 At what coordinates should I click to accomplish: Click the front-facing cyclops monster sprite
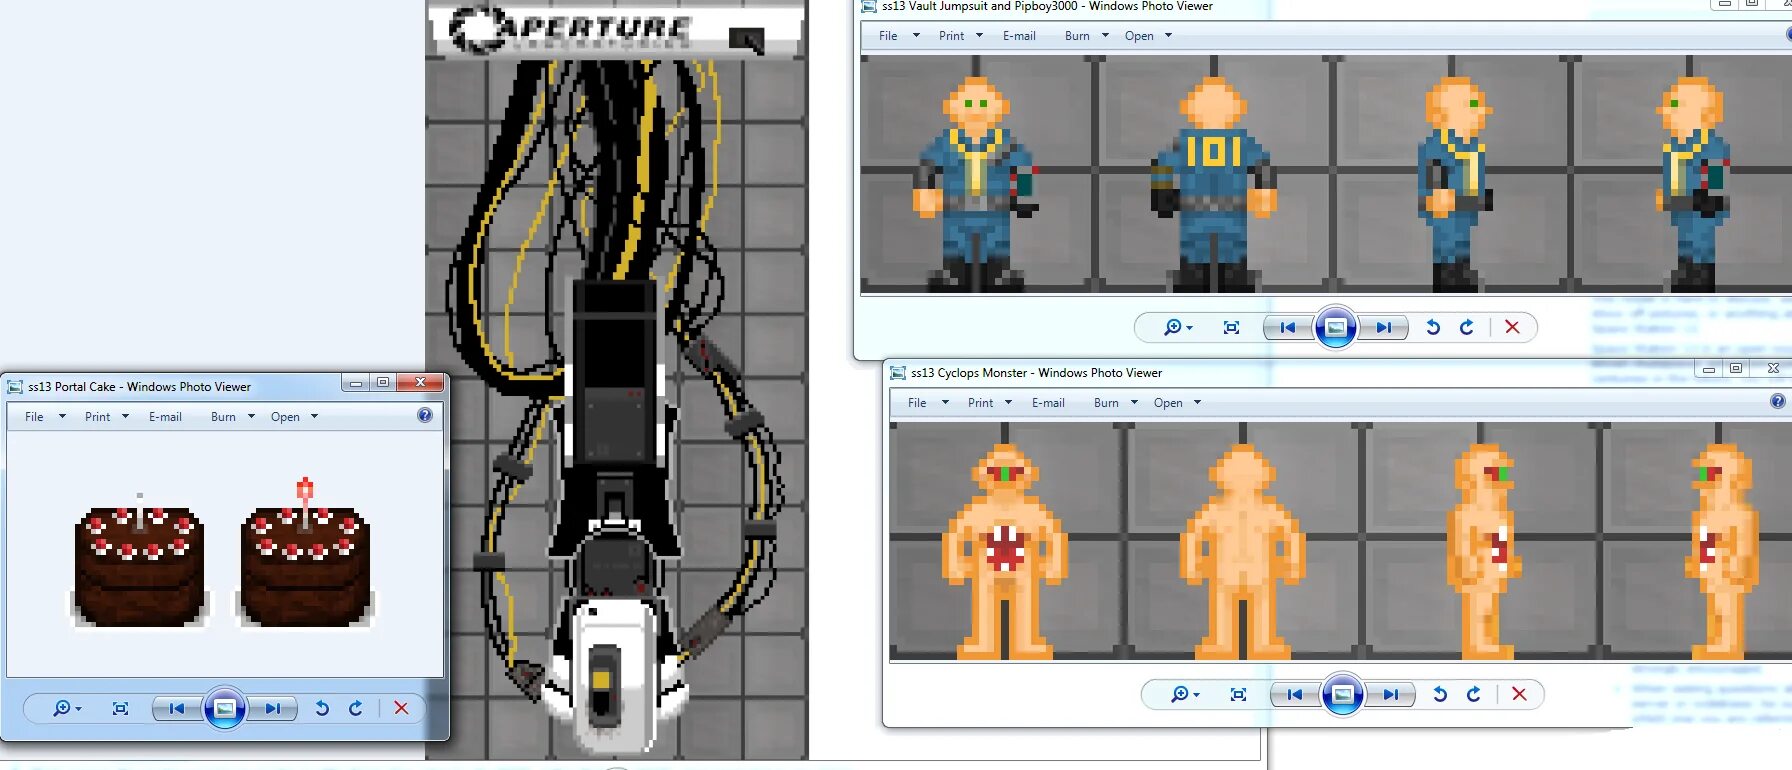coord(1005,550)
